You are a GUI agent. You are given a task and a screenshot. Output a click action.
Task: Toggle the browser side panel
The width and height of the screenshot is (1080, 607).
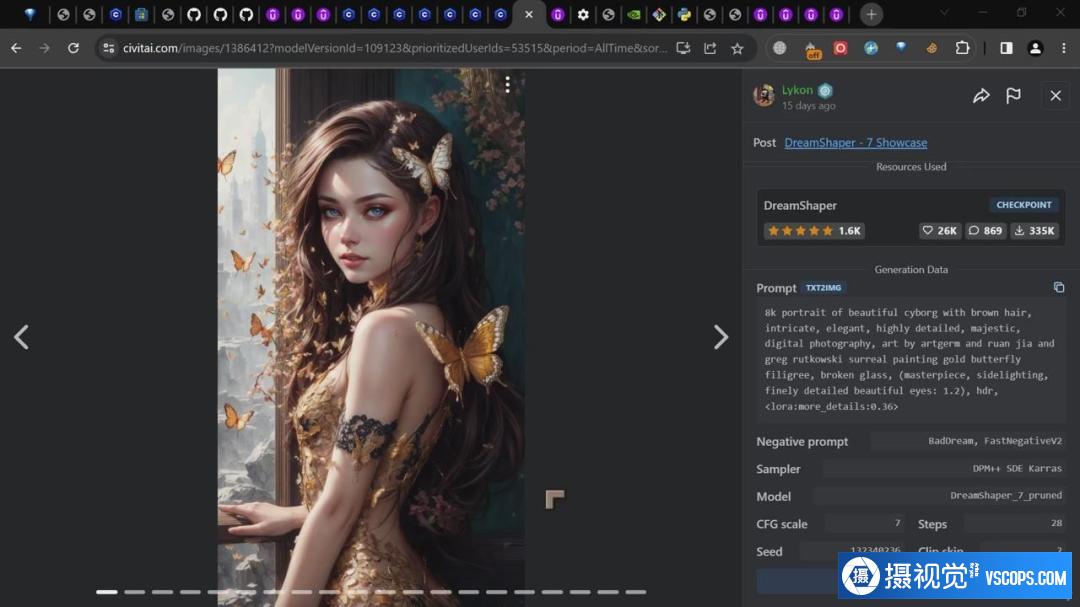point(1006,48)
